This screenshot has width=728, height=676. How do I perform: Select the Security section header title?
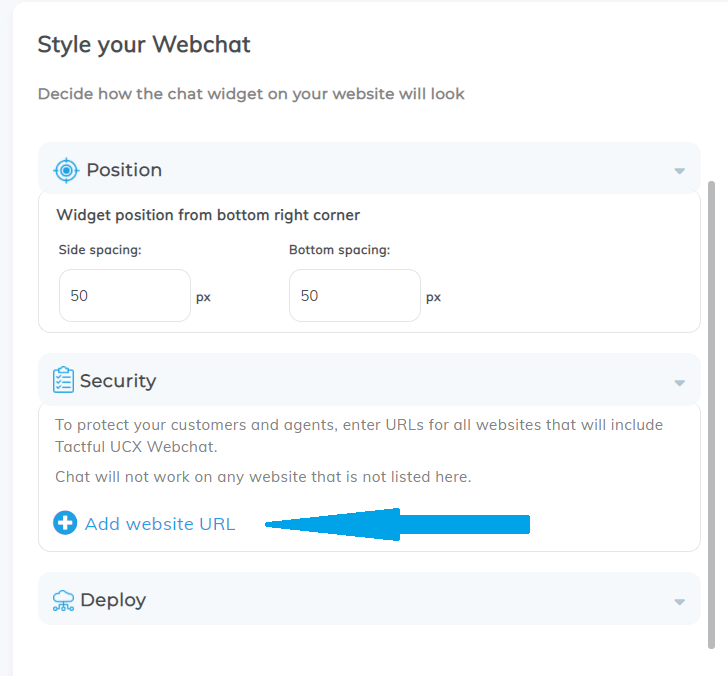(x=118, y=381)
